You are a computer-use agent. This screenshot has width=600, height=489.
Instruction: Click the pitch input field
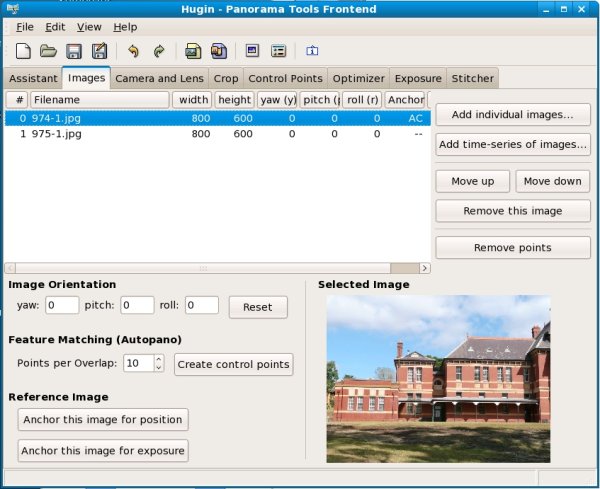137,305
